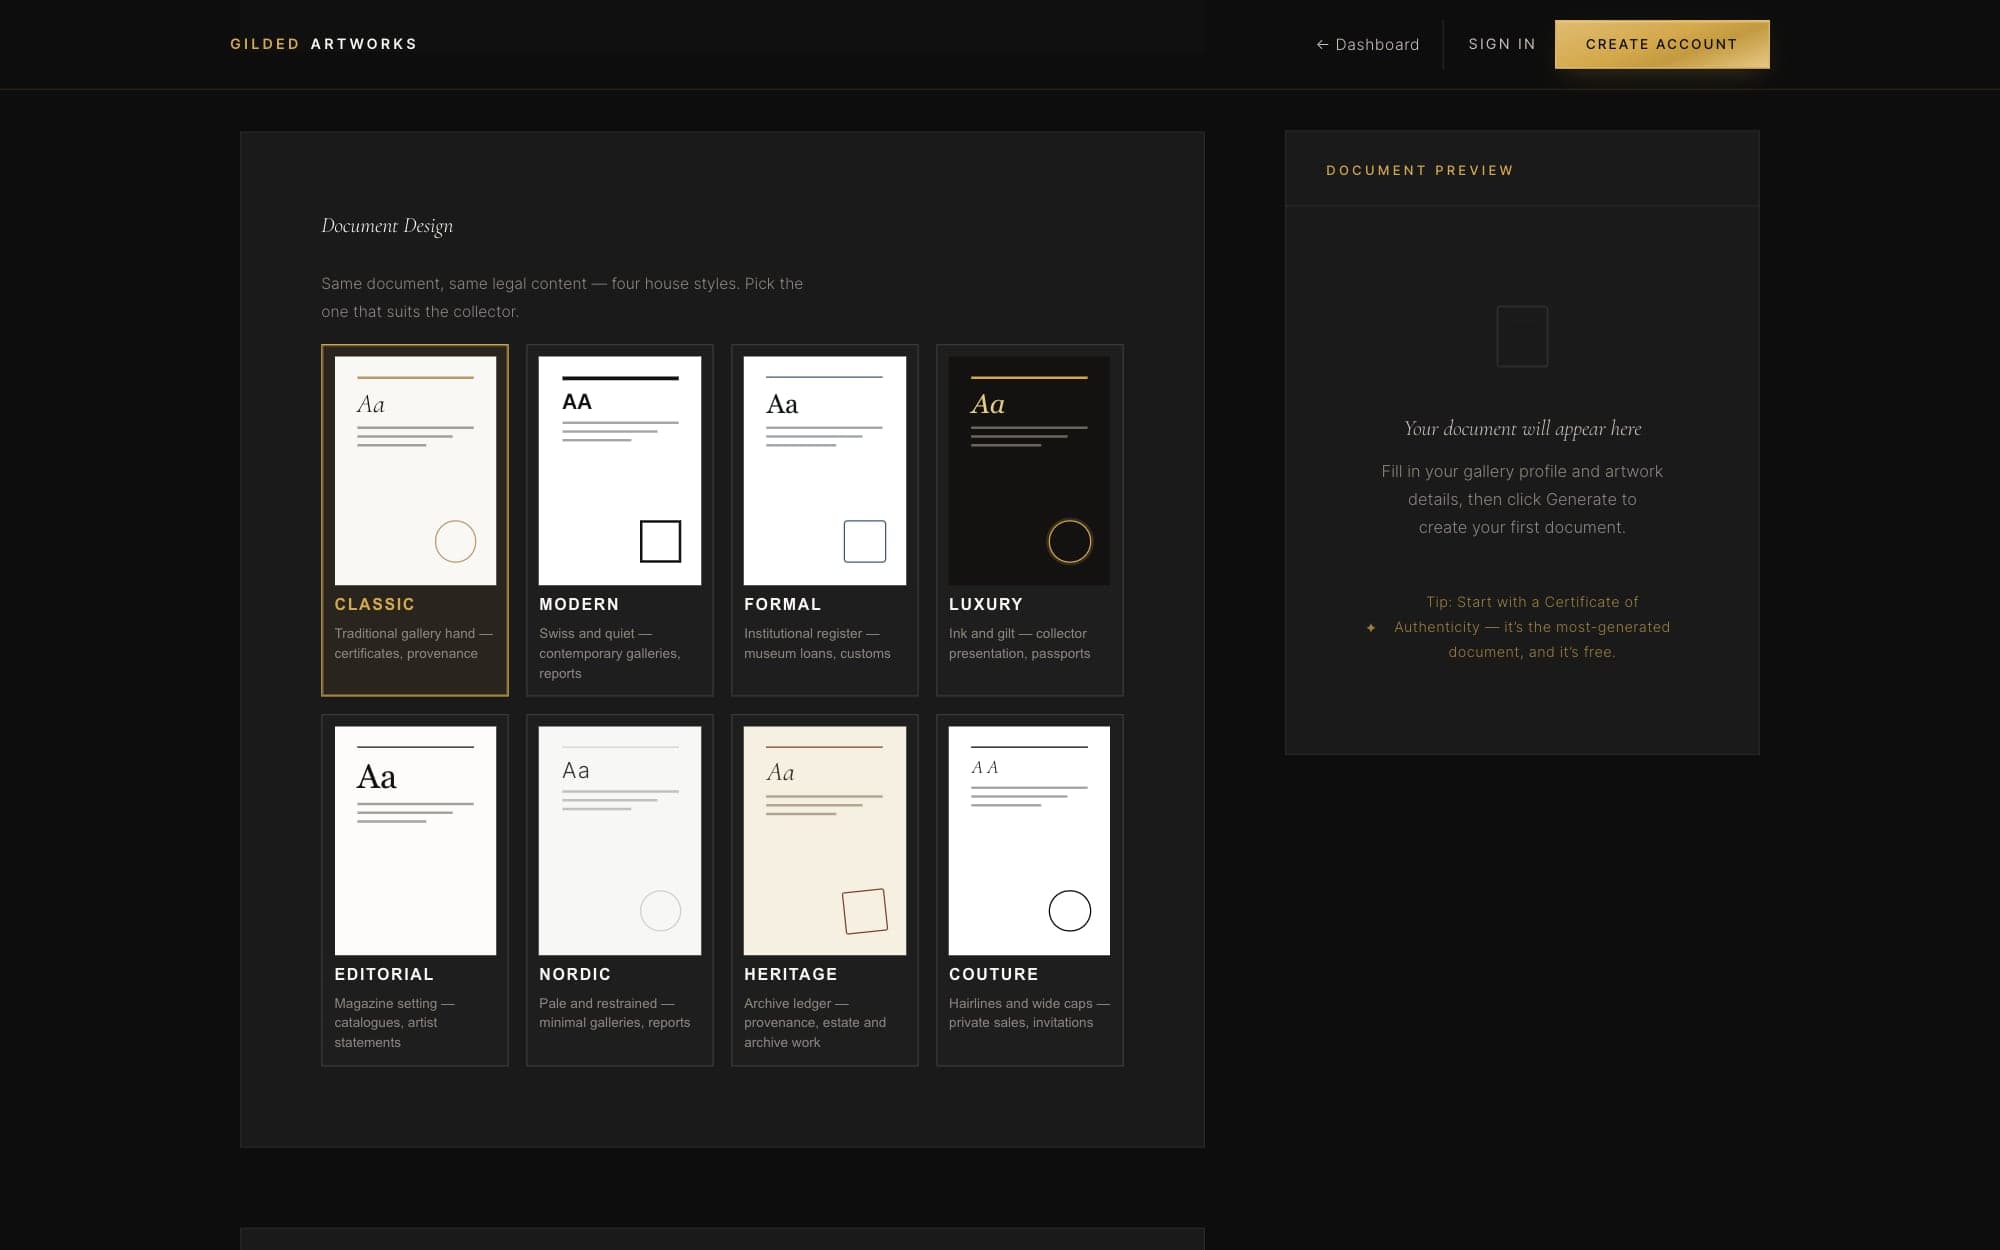Click the star icon beside the tip
The height and width of the screenshot is (1250, 2000).
1371,627
